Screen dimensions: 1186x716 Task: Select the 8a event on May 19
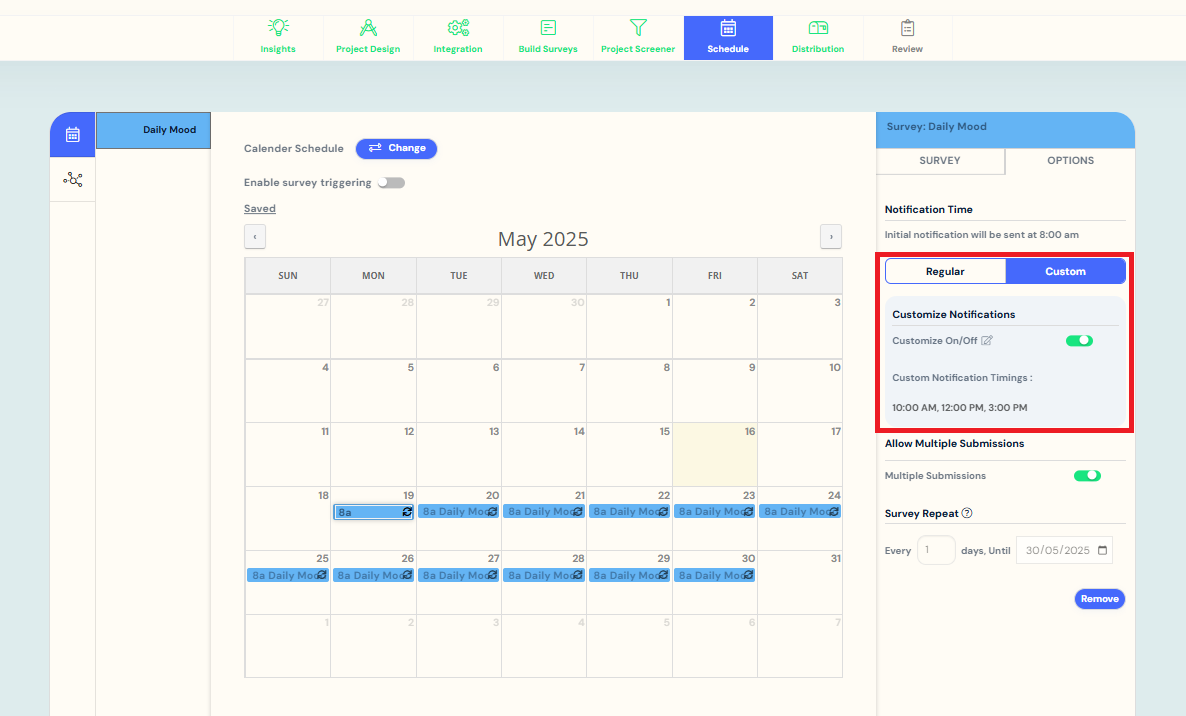(x=374, y=512)
